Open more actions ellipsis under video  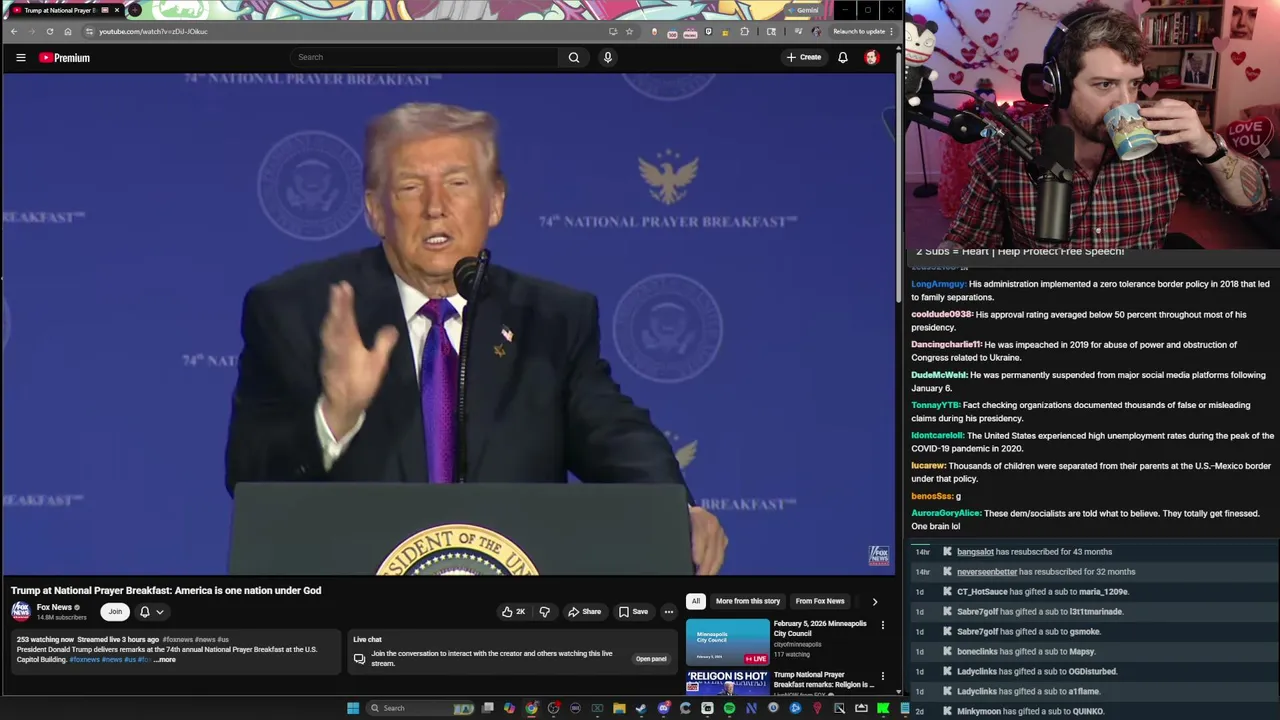(669, 612)
